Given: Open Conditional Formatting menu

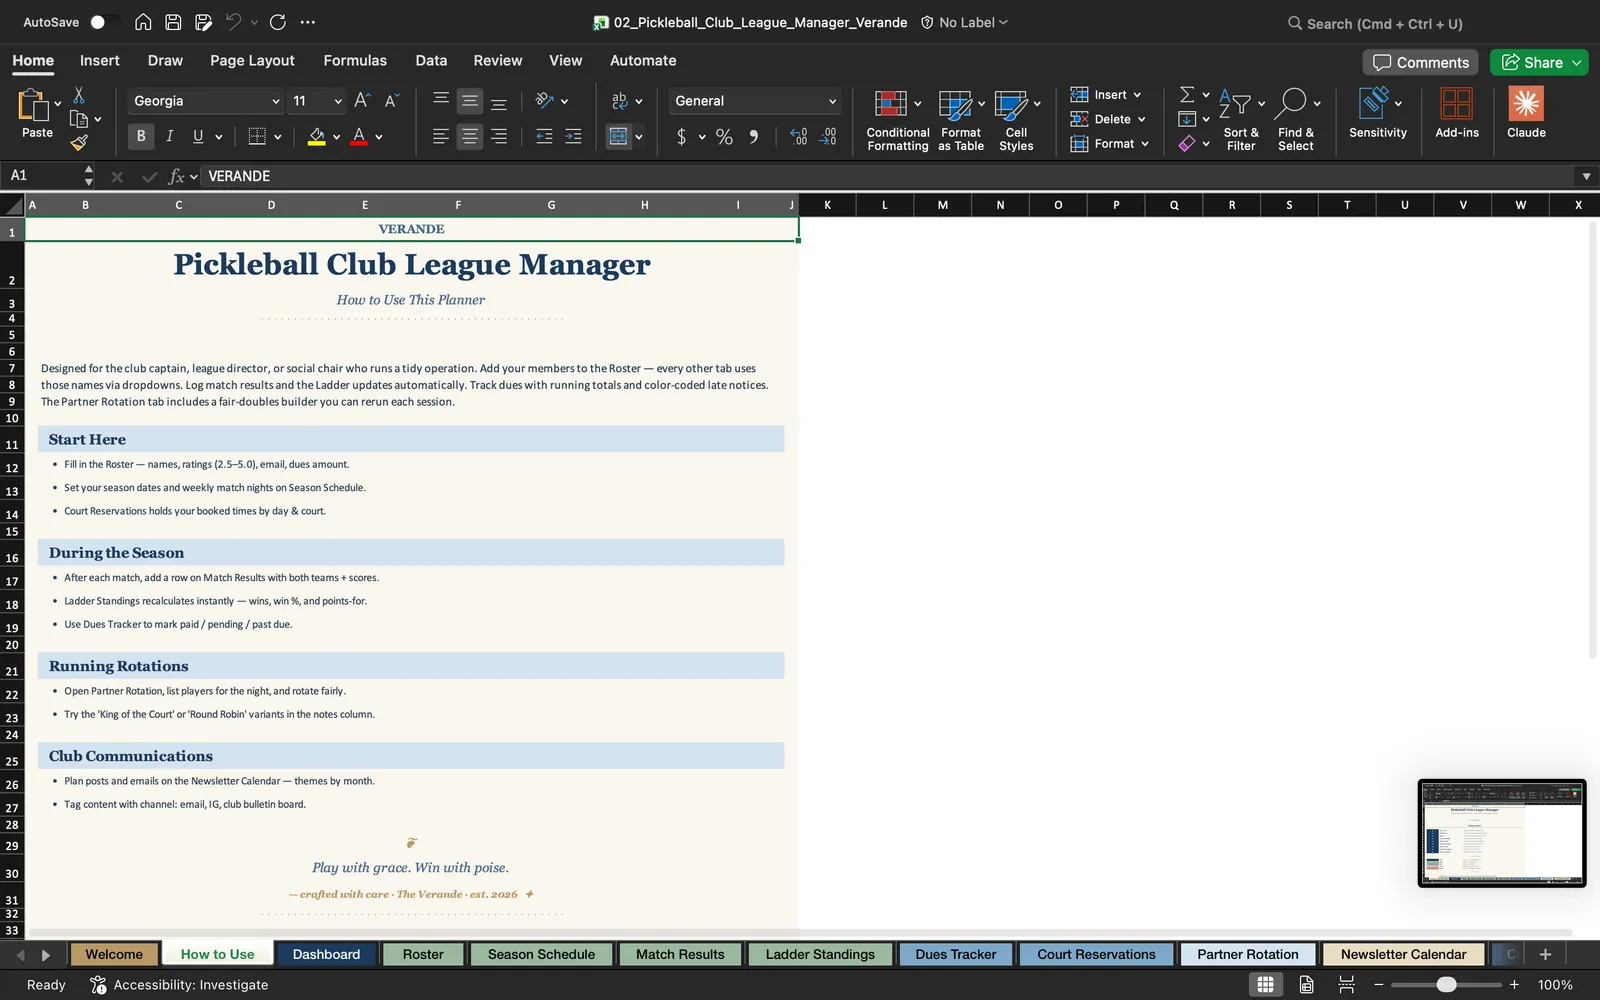Looking at the screenshot, I should click(897, 120).
